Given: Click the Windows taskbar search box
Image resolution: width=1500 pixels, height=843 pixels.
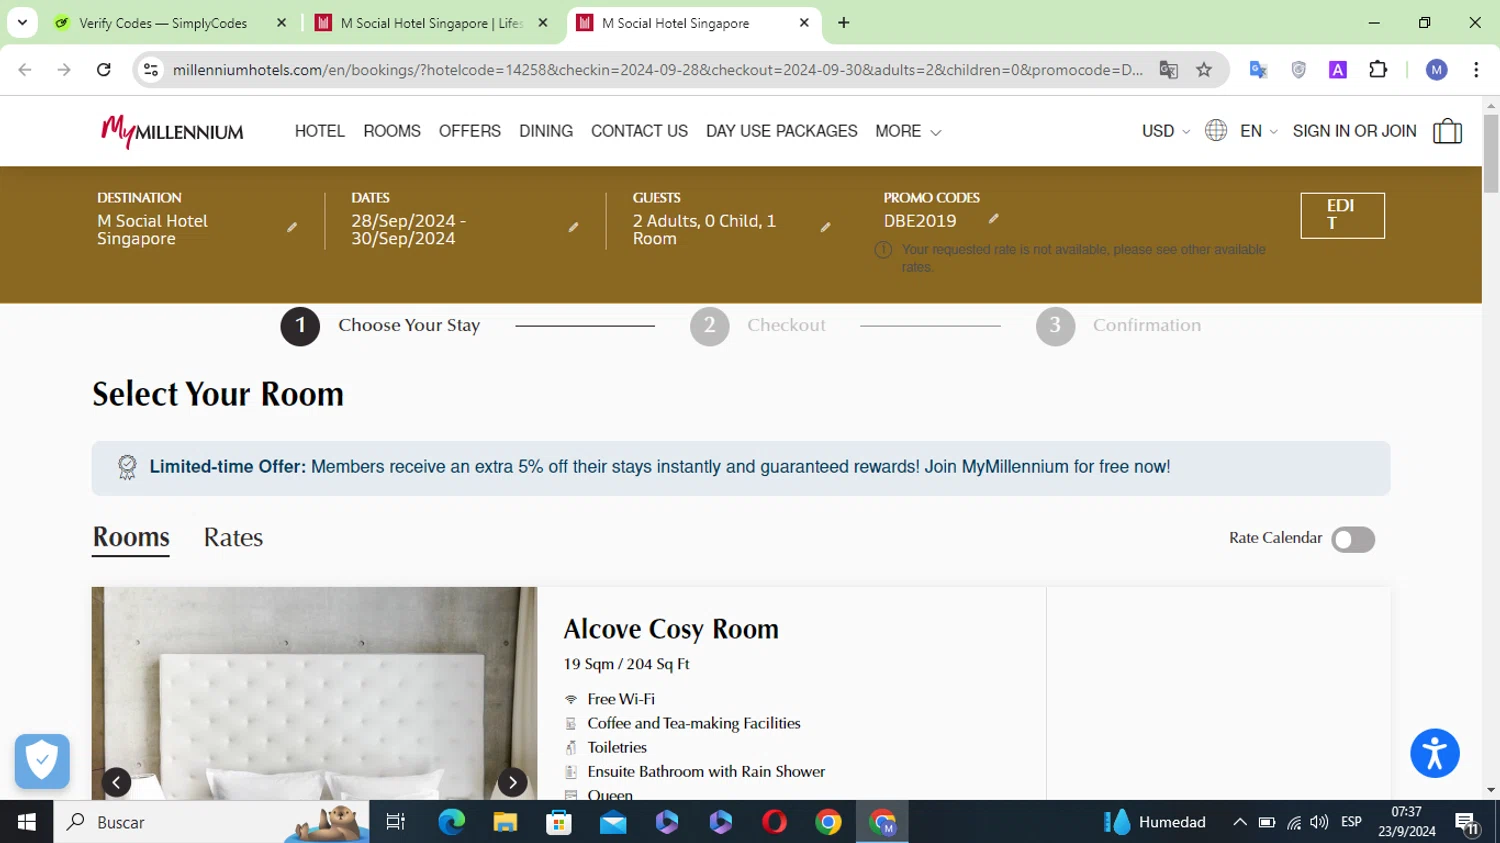Looking at the screenshot, I should [211, 822].
